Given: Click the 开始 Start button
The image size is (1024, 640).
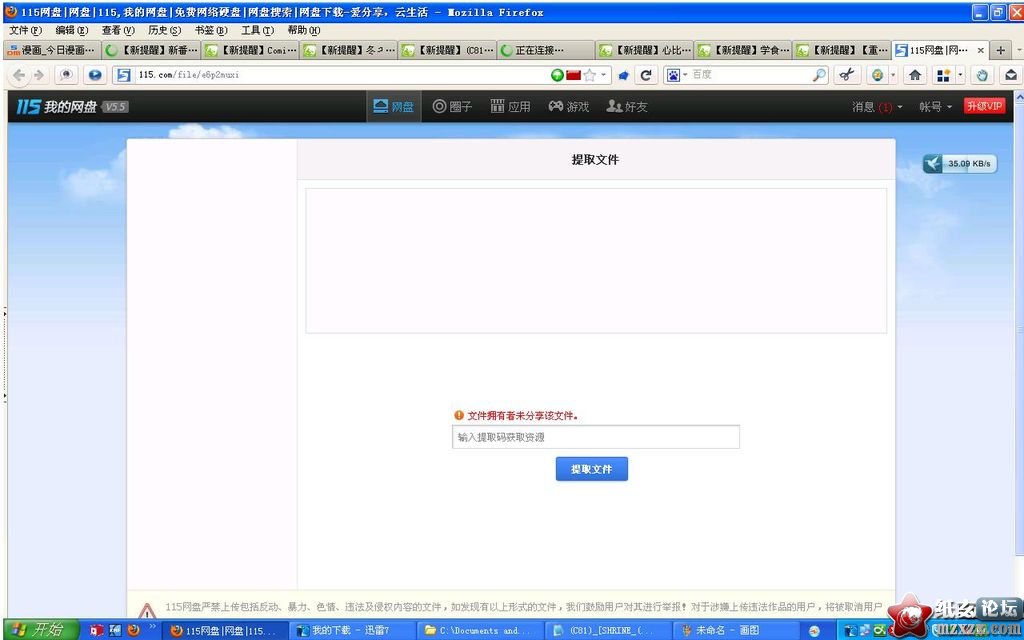Looking at the screenshot, I should click(x=38, y=630).
